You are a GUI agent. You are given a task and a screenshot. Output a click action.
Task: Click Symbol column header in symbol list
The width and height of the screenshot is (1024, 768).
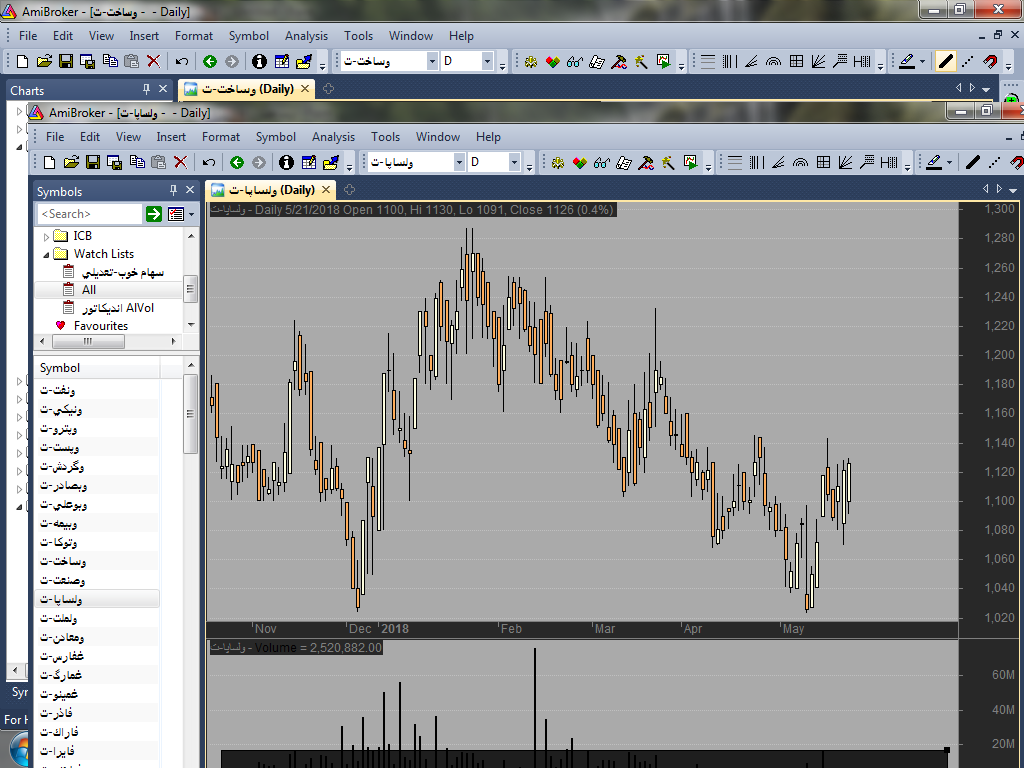click(x=97, y=368)
